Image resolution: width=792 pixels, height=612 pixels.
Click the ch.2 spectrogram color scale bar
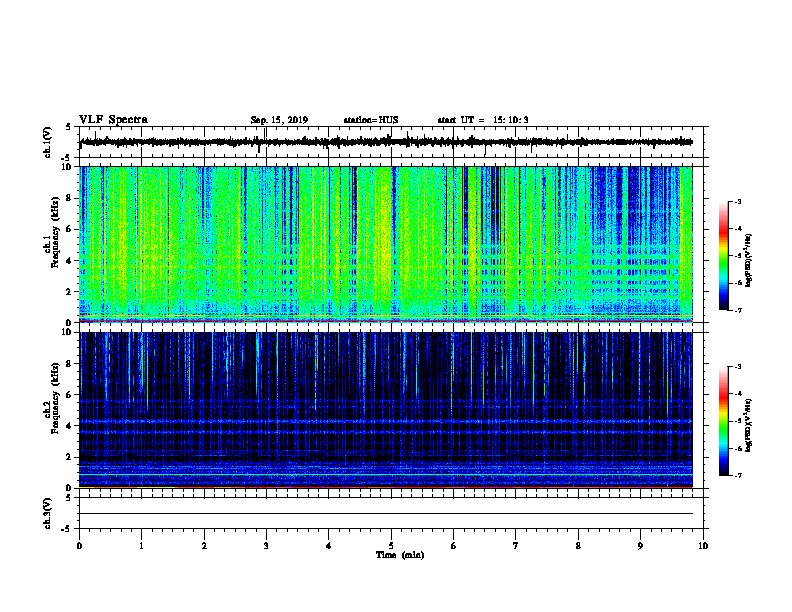click(723, 421)
